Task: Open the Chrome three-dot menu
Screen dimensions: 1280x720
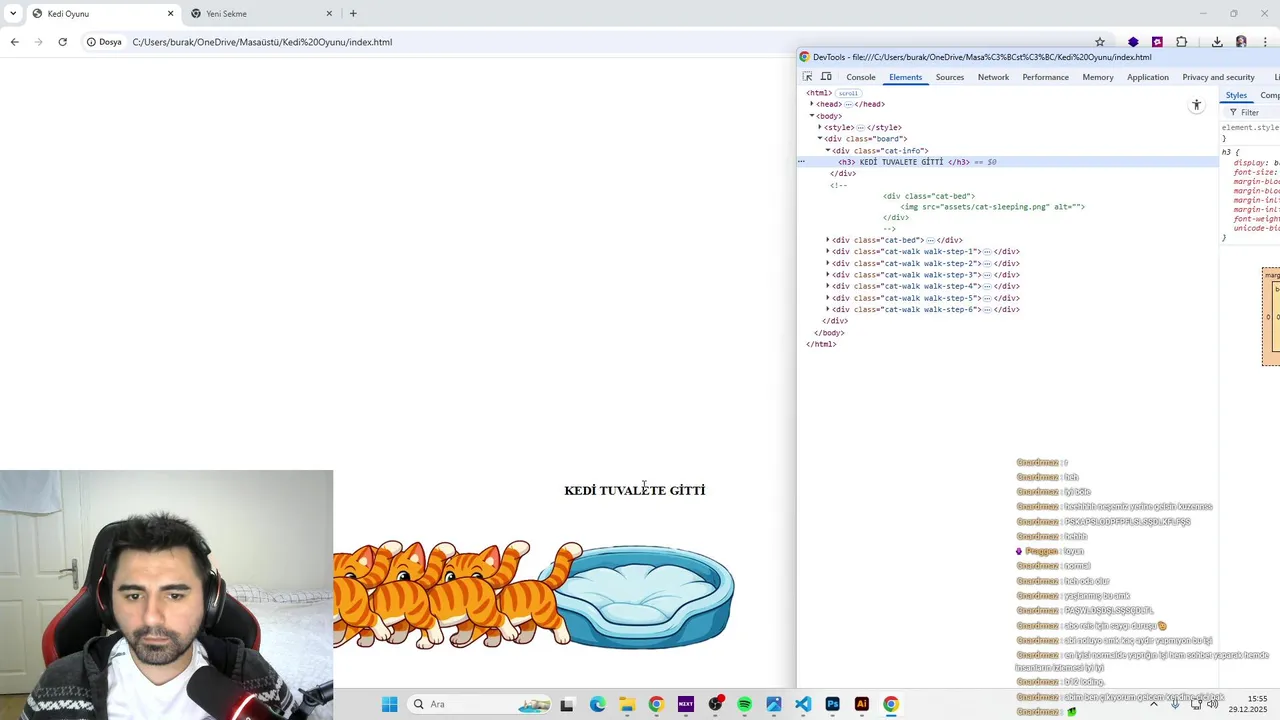Action: (x=1265, y=42)
